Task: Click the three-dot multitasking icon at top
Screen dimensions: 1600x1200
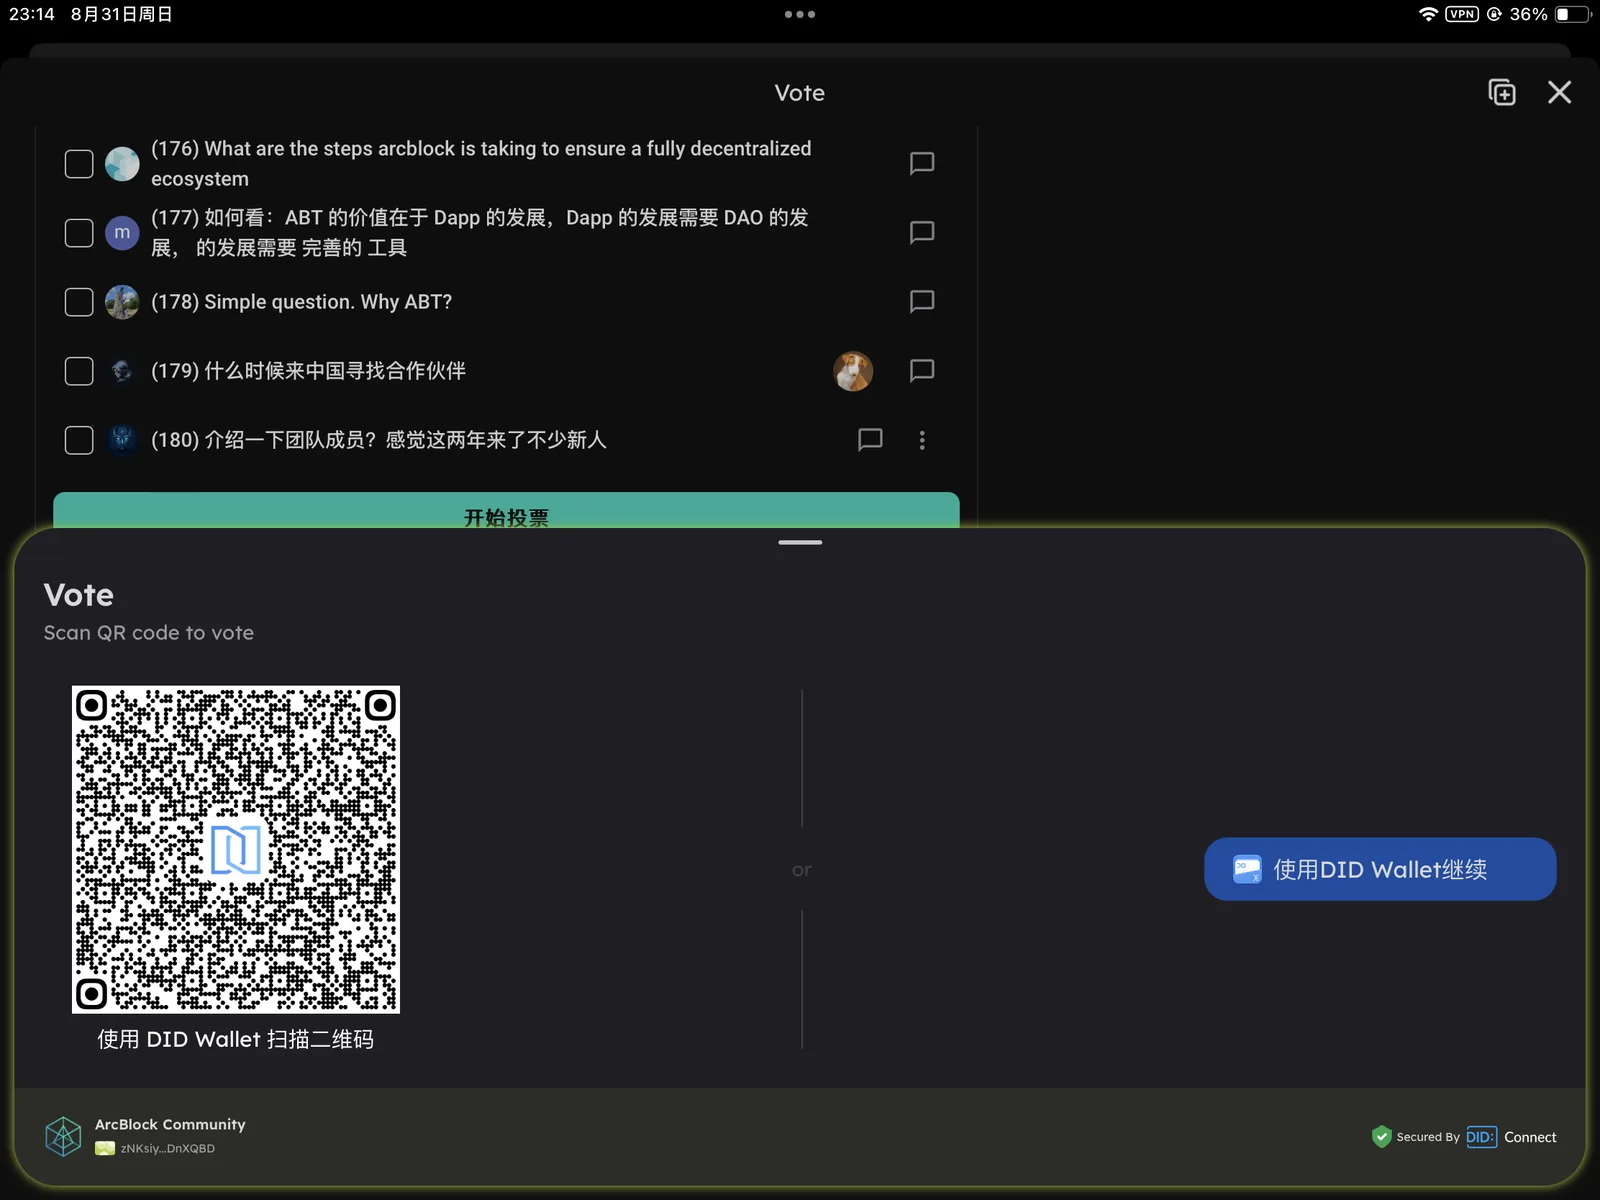Action: (x=800, y=14)
